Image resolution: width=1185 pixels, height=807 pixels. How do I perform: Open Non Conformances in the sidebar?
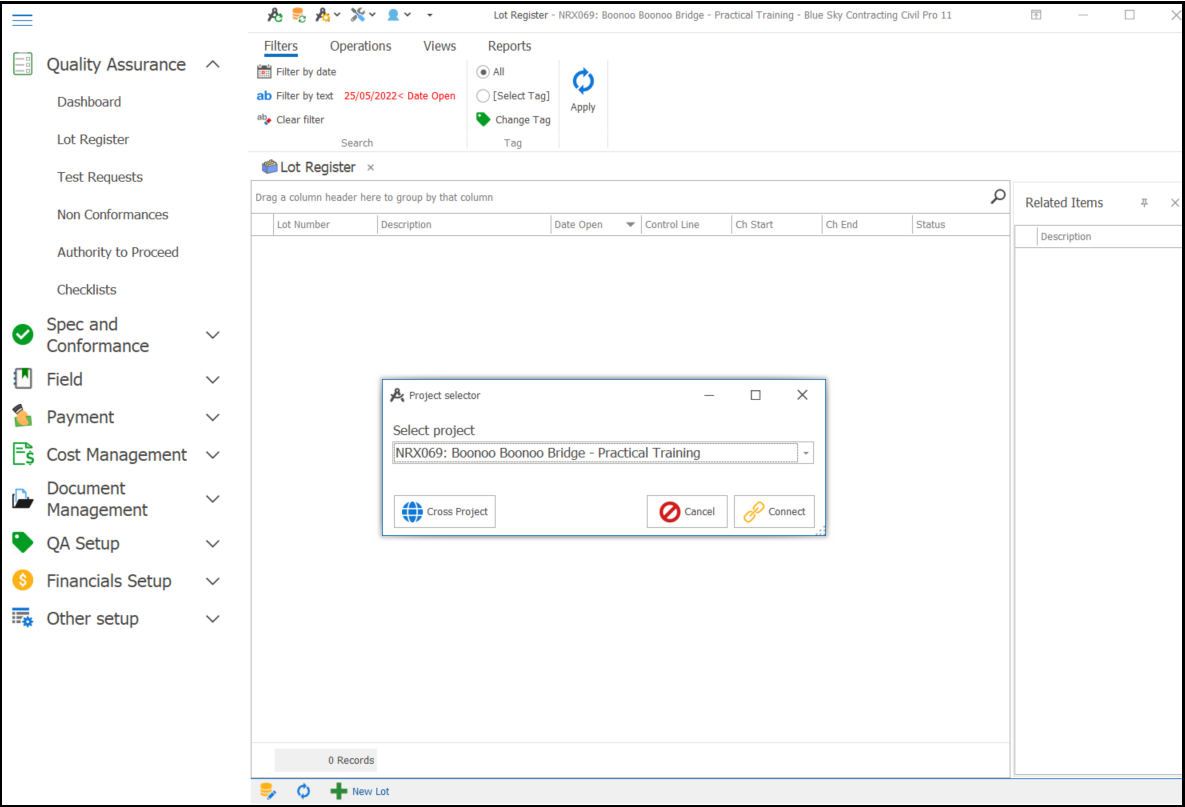tap(112, 215)
